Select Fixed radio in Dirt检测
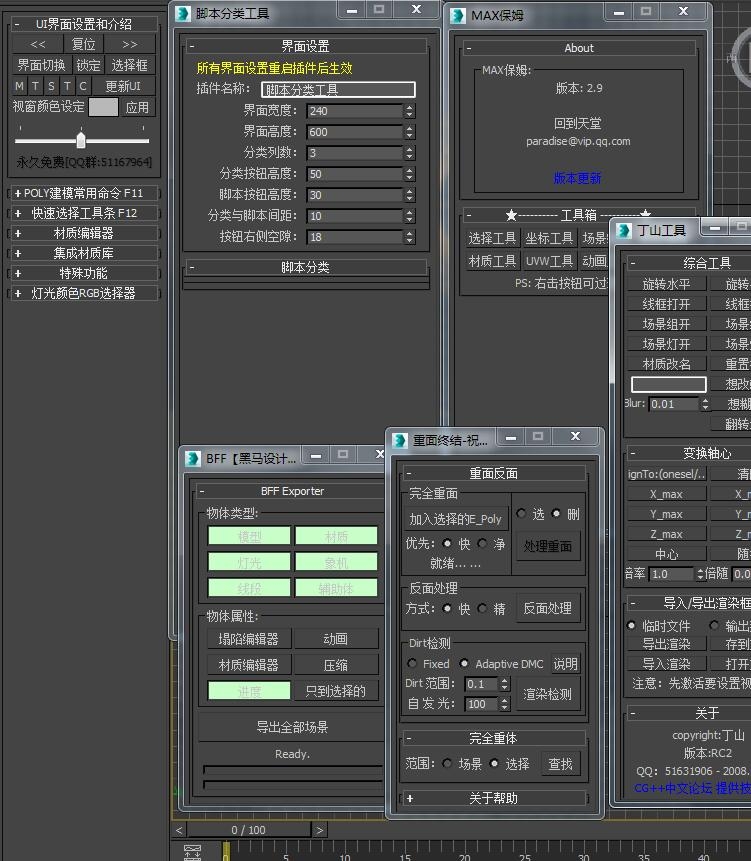The image size is (751, 861). [412, 664]
